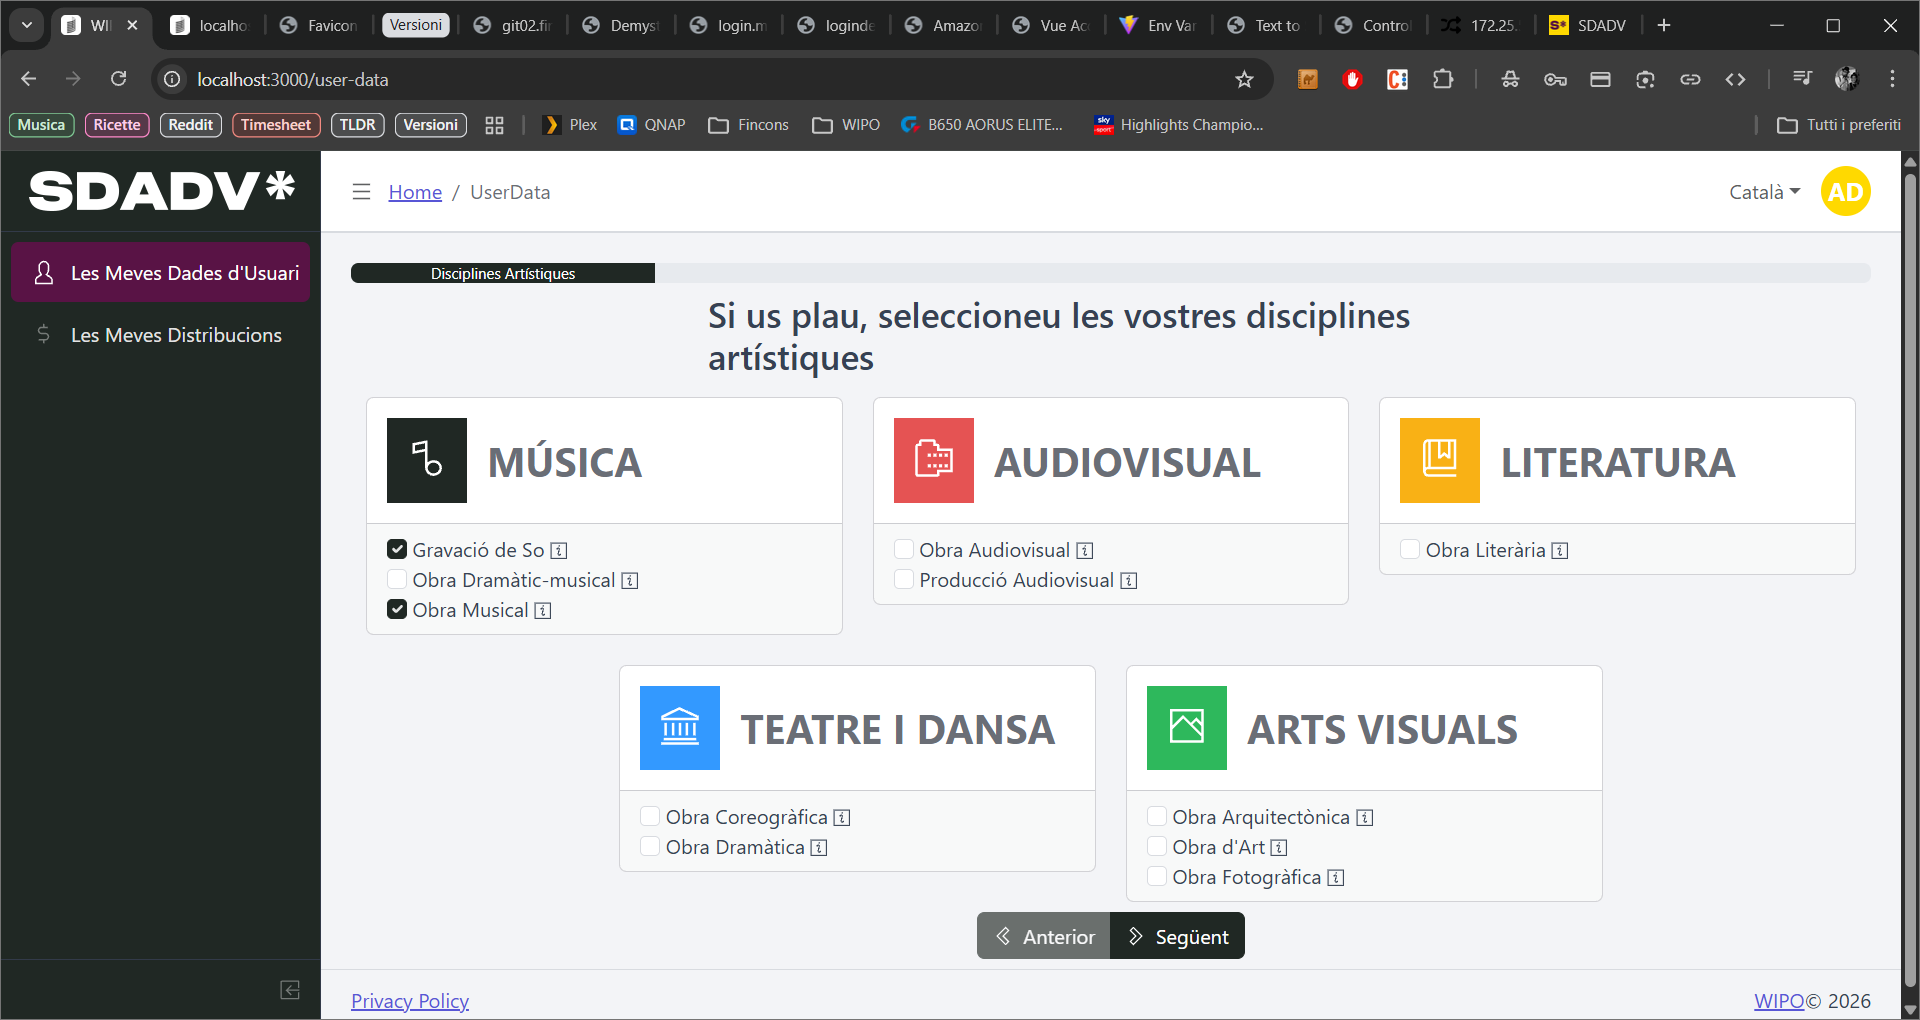Open browser extensions puzzle icon
The image size is (1920, 1020).
point(1442,79)
